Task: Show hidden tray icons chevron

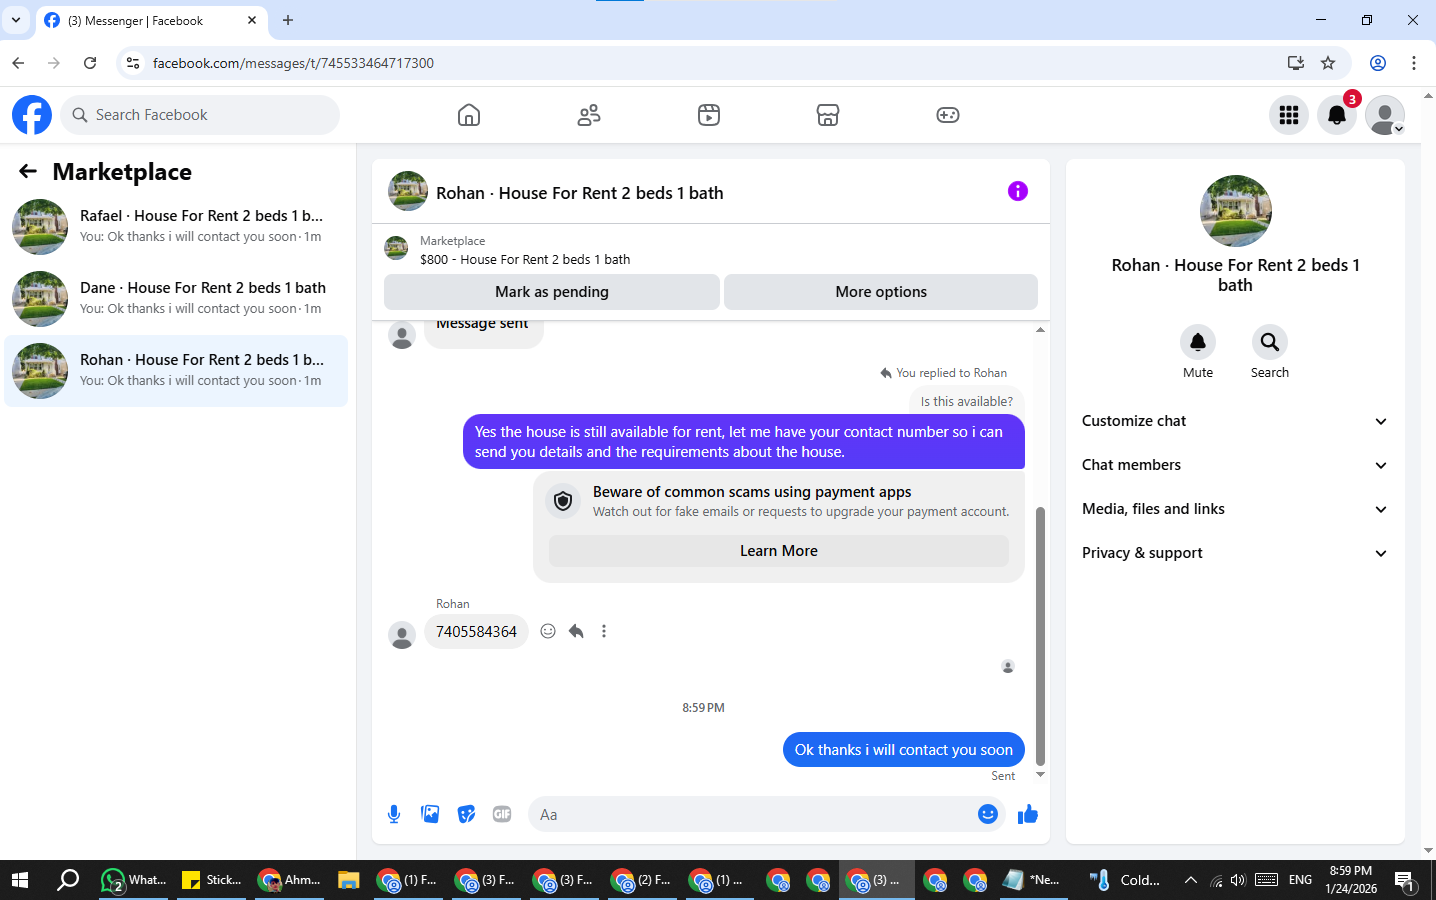Action: pyautogui.click(x=1190, y=880)
